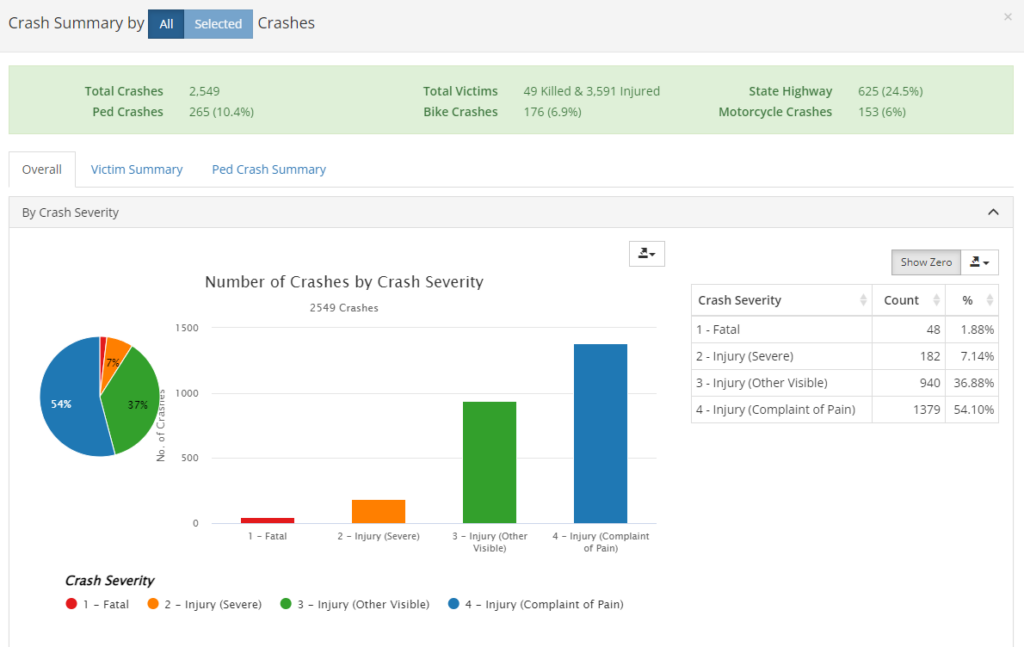Image resolution: width=1024 pixels, height=647 pixels.
Task: Open the table export dropdown icon
Action: [x=979, y=262]
